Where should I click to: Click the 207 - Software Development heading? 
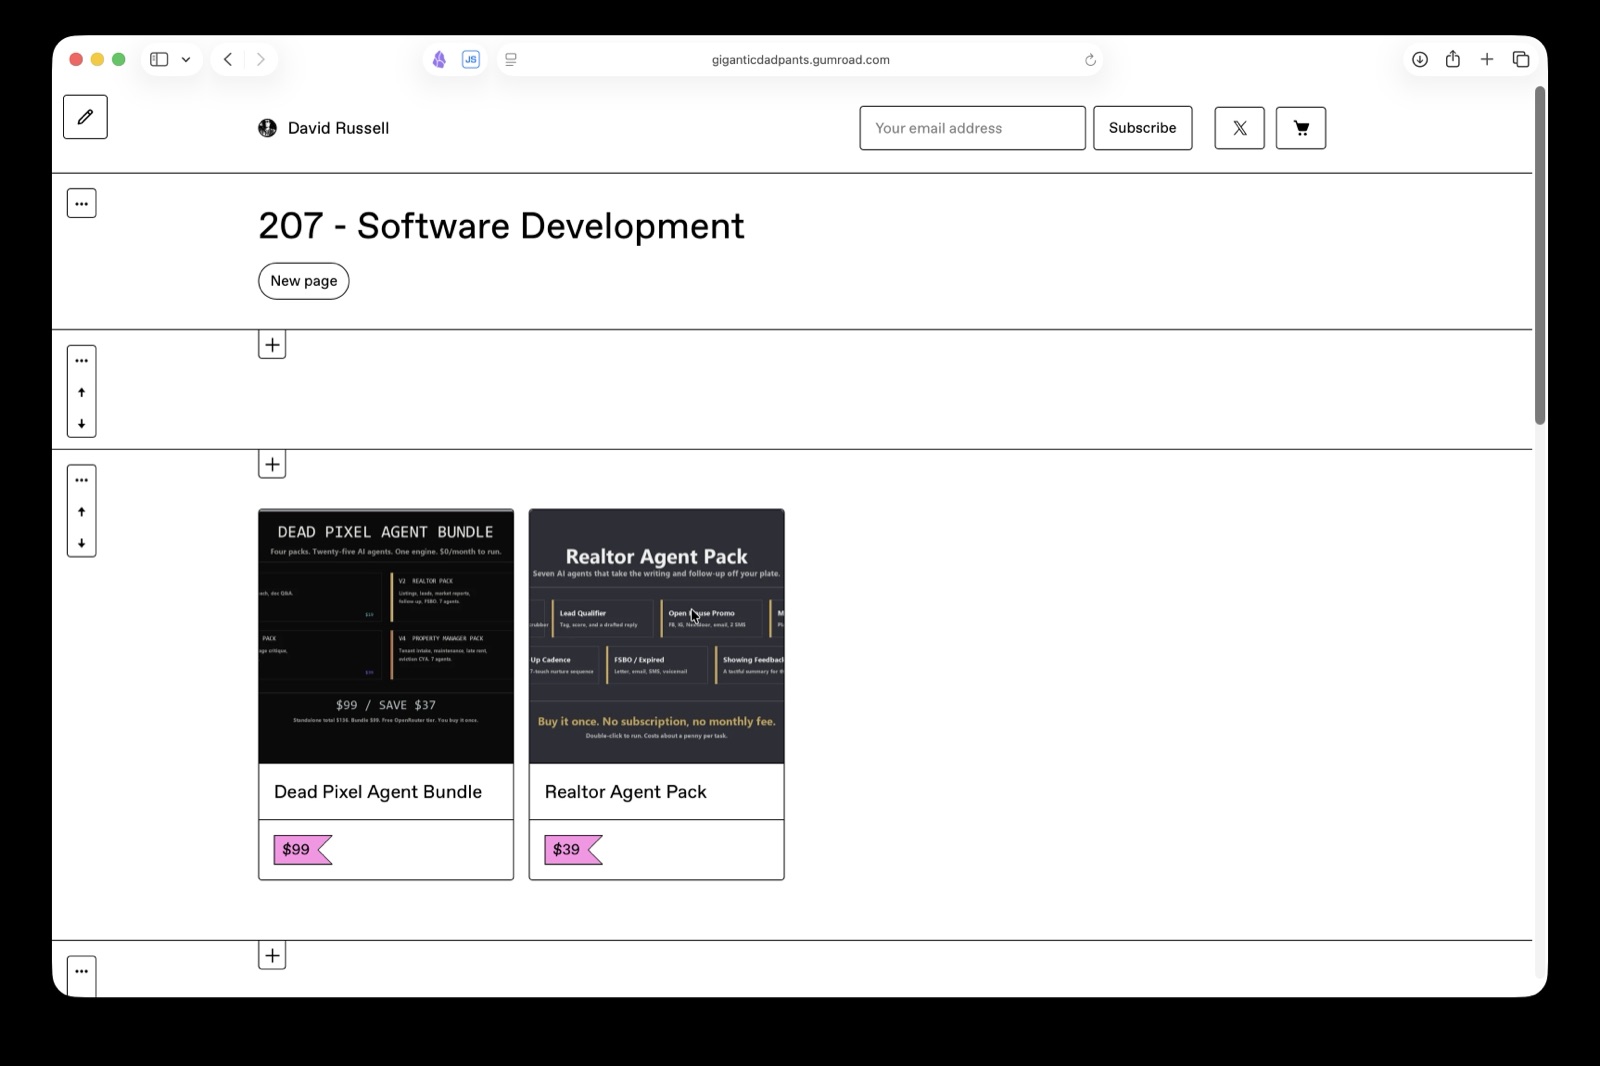pos(501,226)
